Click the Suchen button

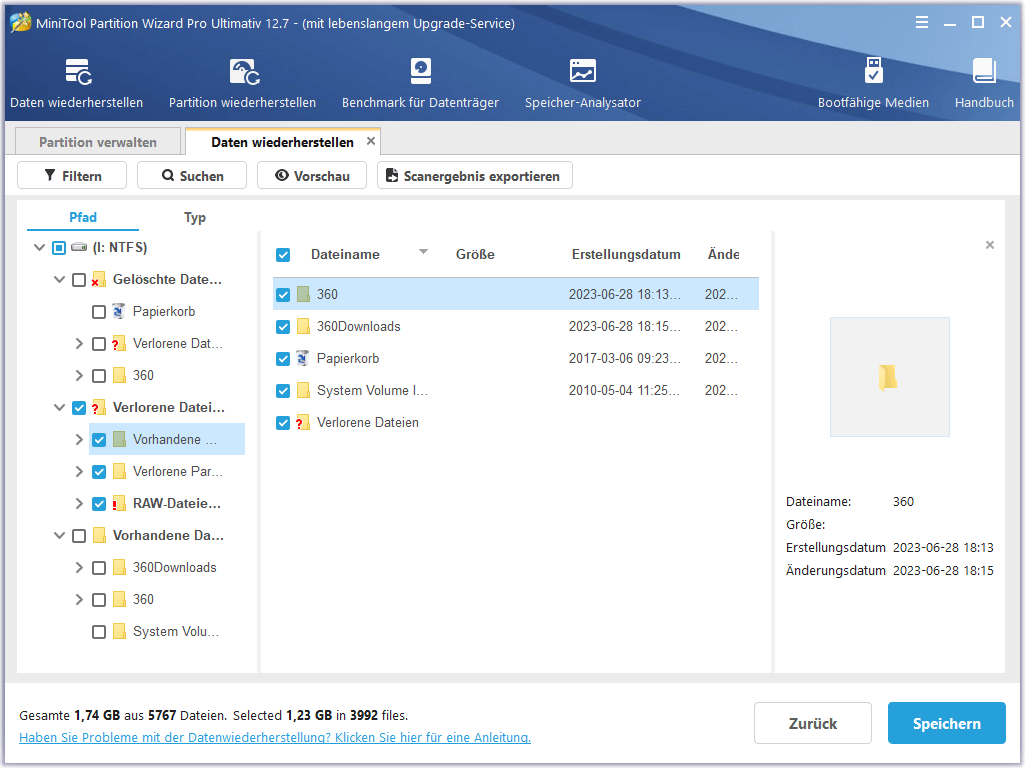coord(192,175)
